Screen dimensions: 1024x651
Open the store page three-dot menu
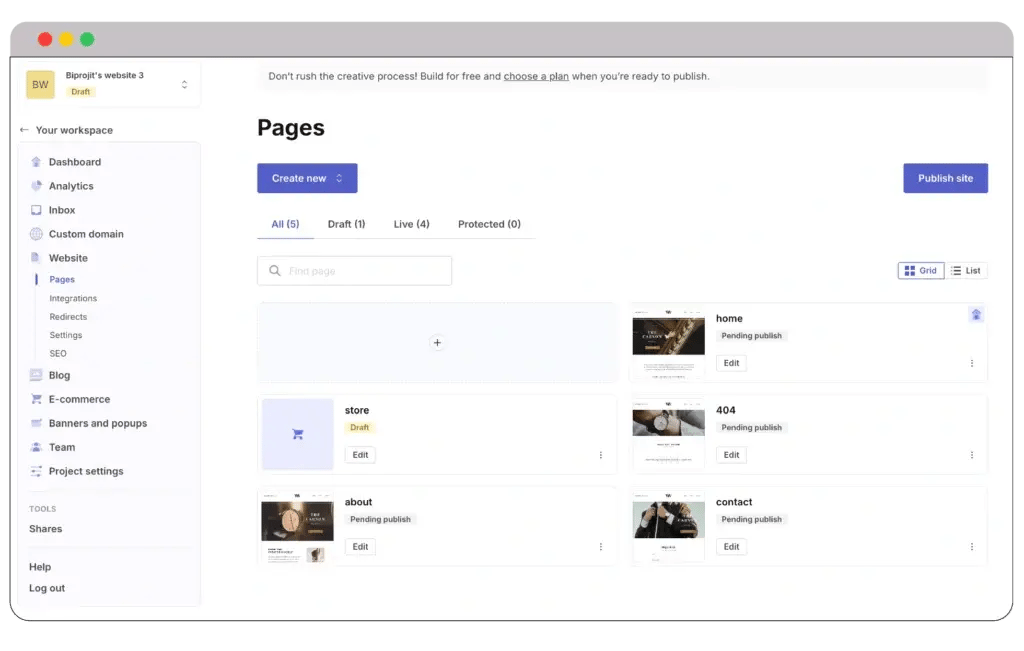(x=601, y=455)
